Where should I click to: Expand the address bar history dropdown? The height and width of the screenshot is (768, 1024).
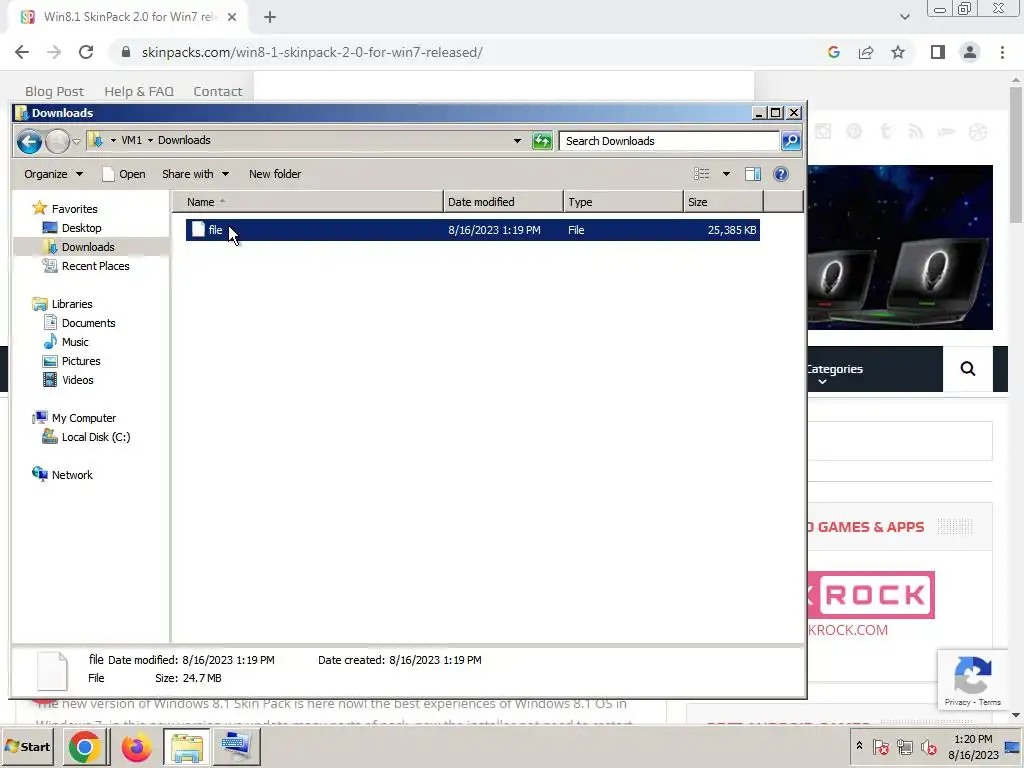[517, 140]
